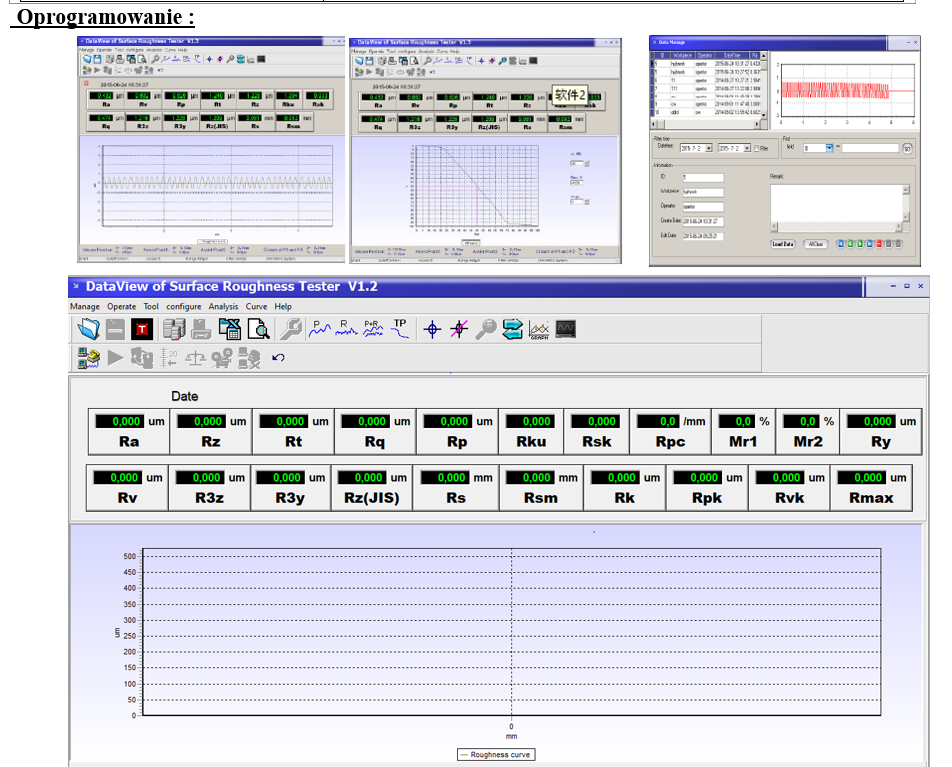This screenshot has width=952, height=767.
Task: Click the open folder icon in toolbar
Action: (89, 329)
